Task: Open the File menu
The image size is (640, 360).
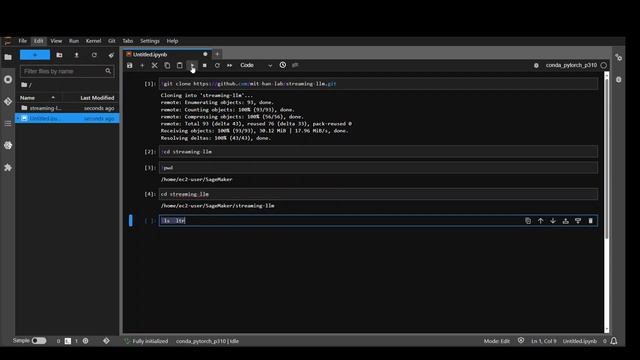Action: 23,41
